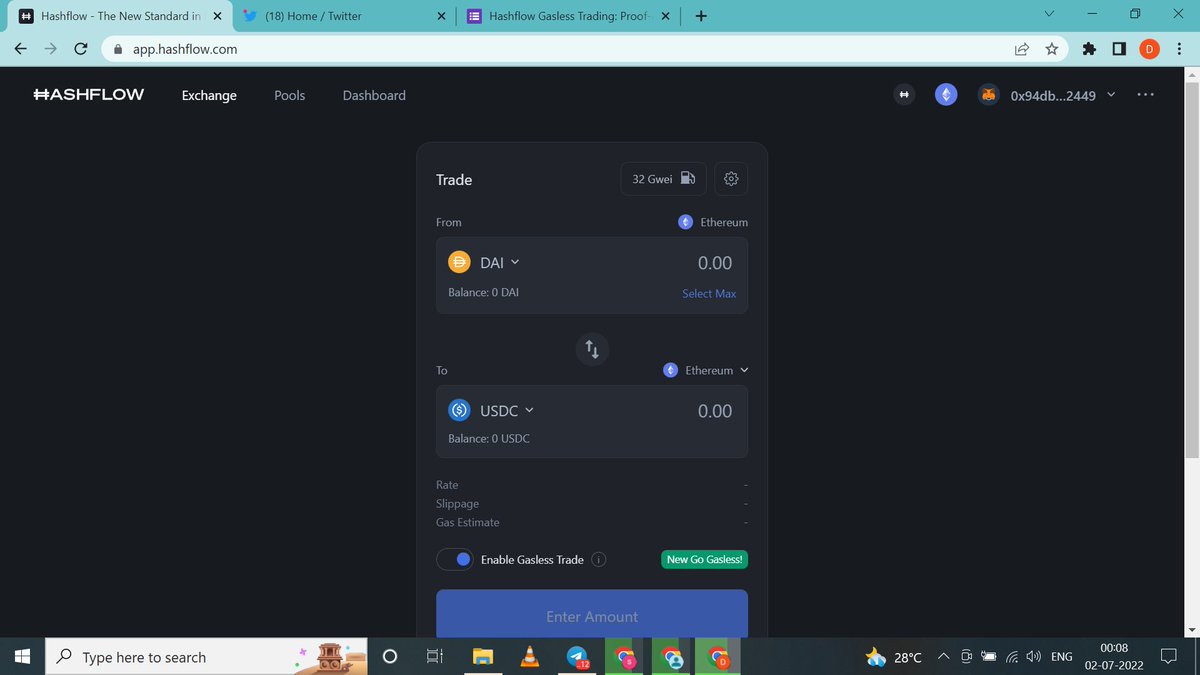
Task: Click the ENG language indicator
Action: point(1062,657)
